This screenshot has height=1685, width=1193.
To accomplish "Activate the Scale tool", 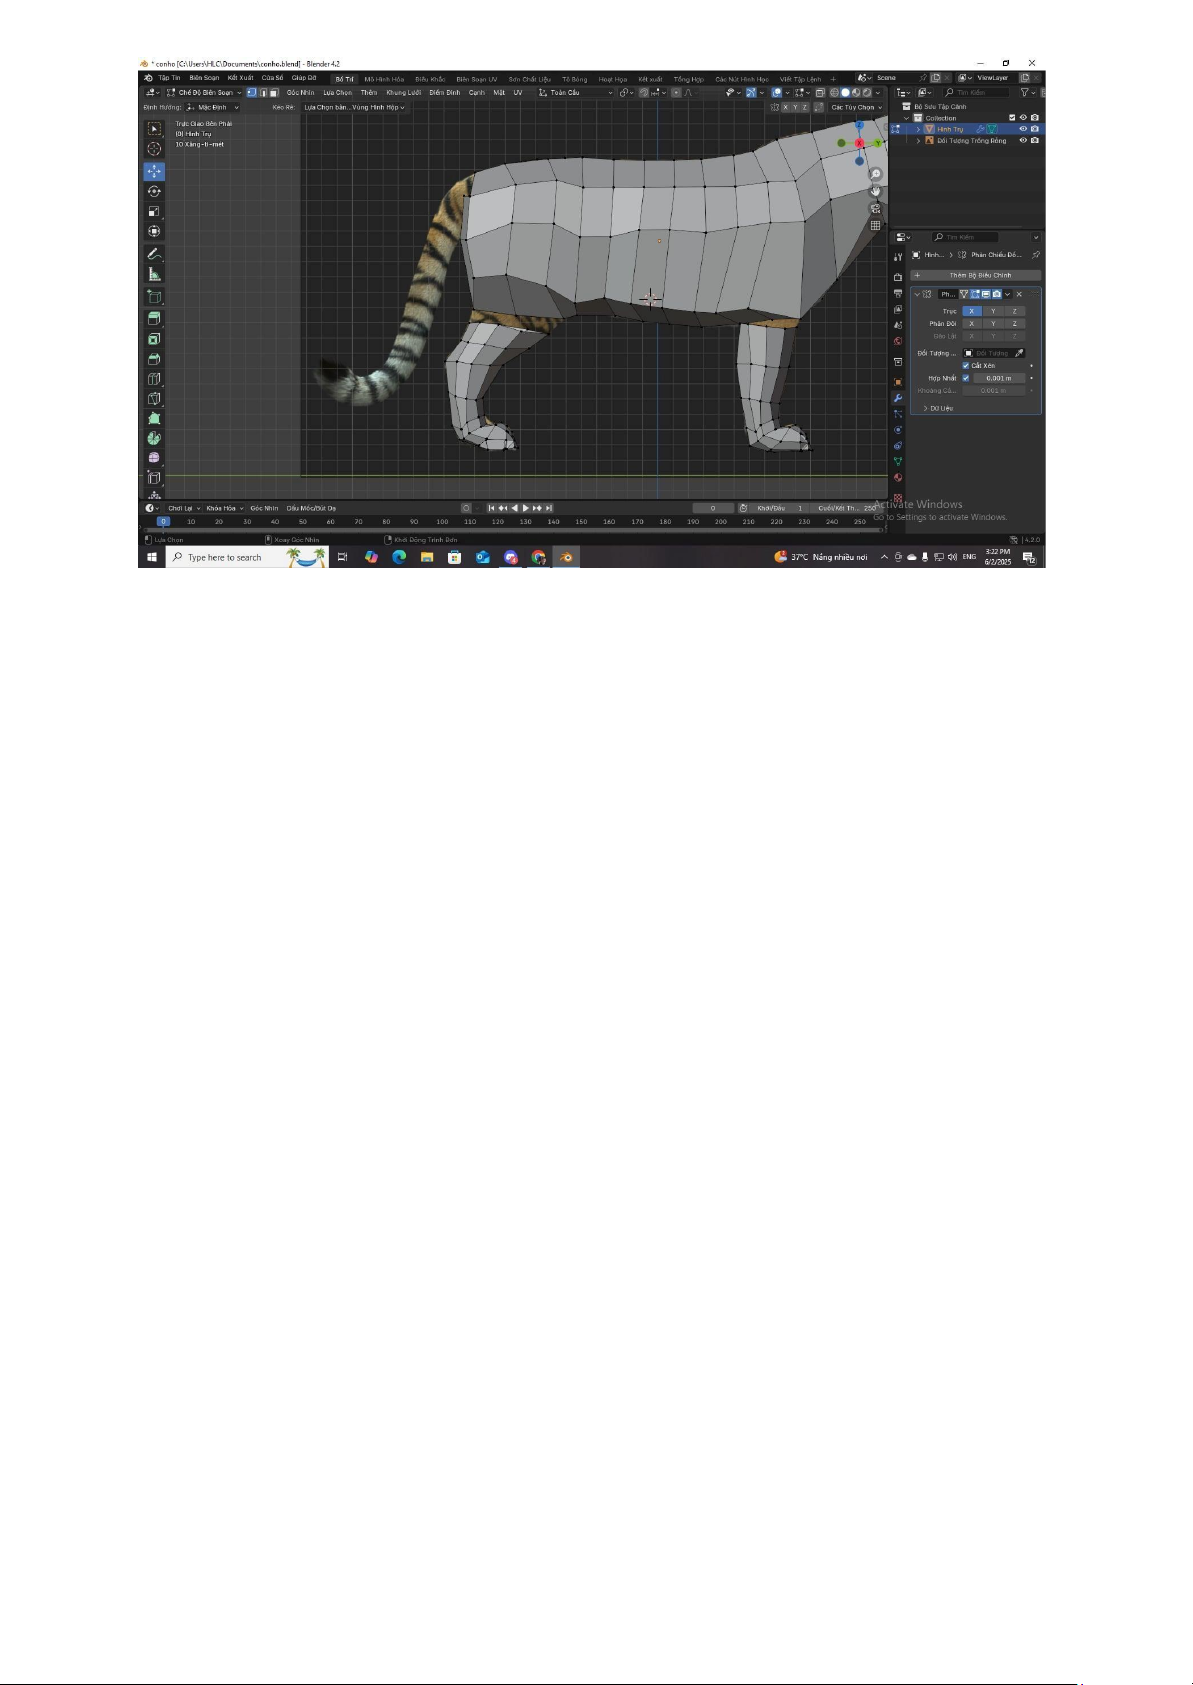I will 154,211.
